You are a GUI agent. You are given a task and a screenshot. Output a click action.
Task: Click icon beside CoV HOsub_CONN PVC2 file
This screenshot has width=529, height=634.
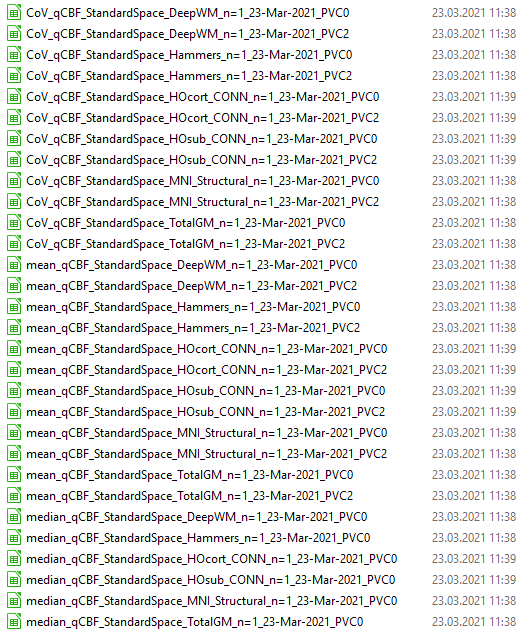pos(14,160)
